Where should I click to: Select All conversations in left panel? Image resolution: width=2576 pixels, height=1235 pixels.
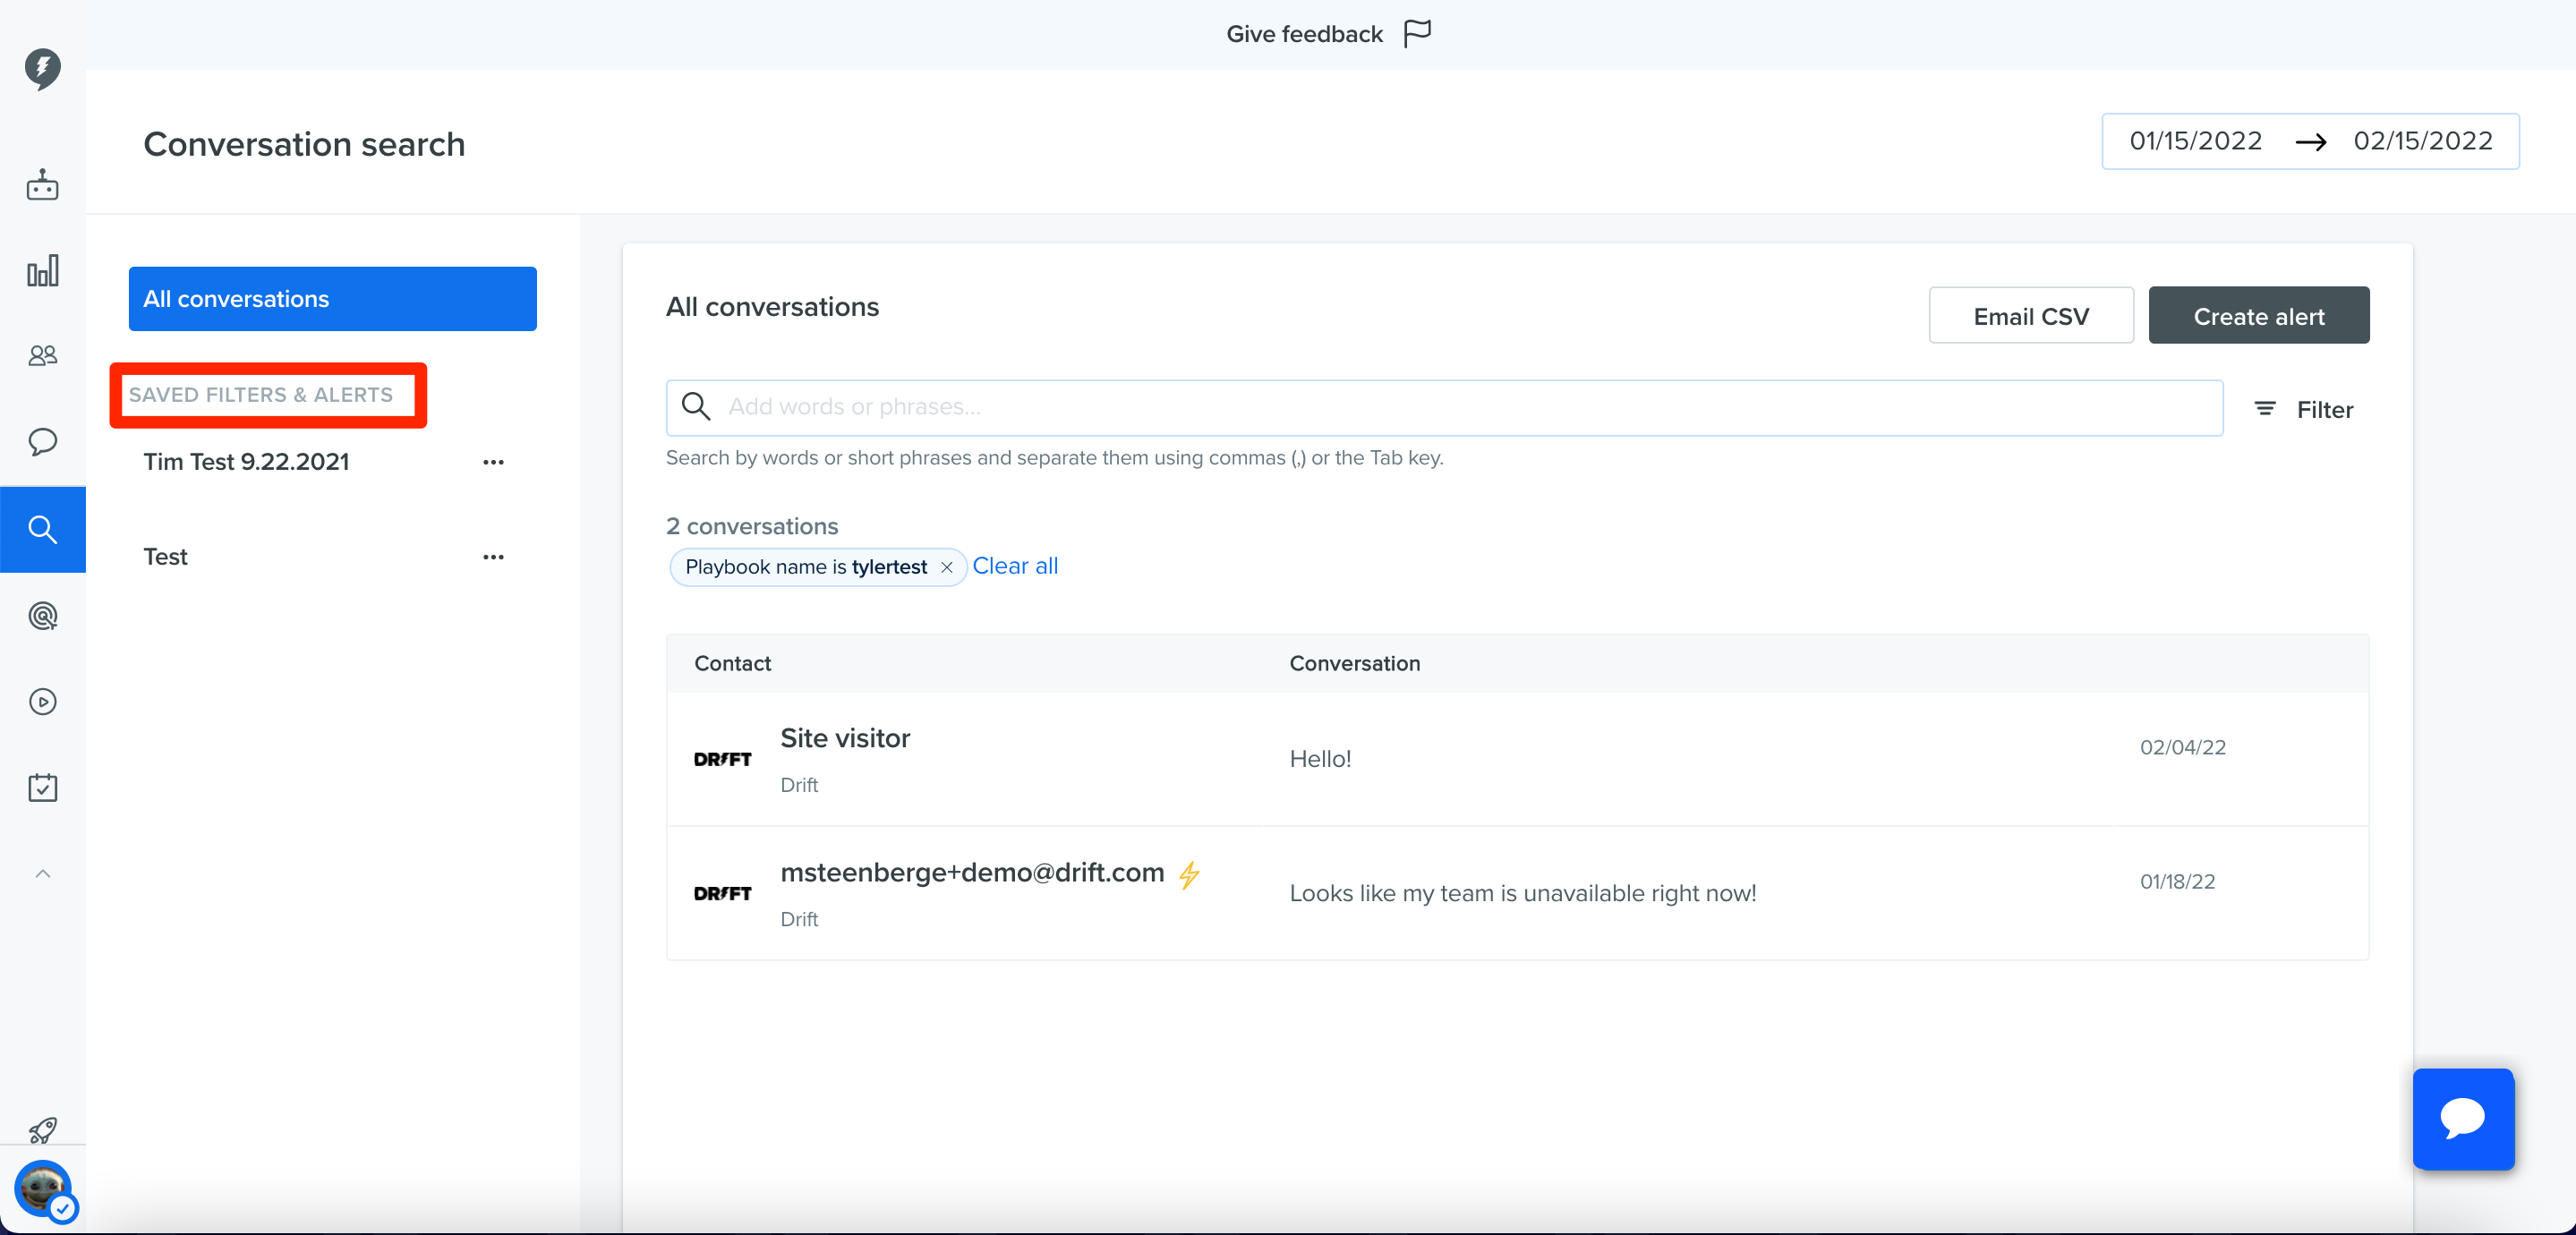point(332,298)
